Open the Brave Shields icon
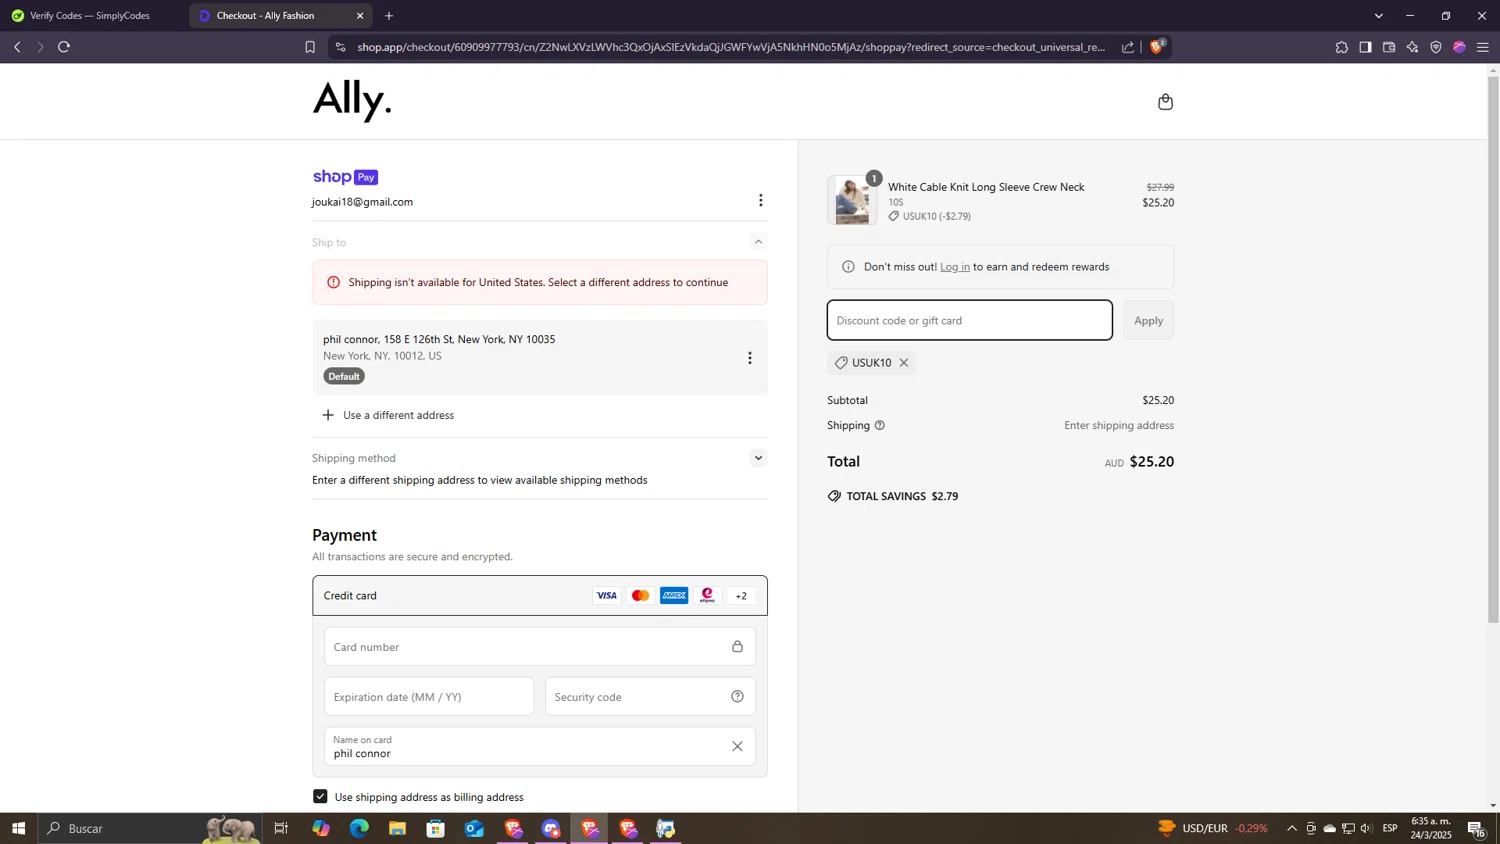Screen dimensions: 1500x844 [x=1157, y=46]
